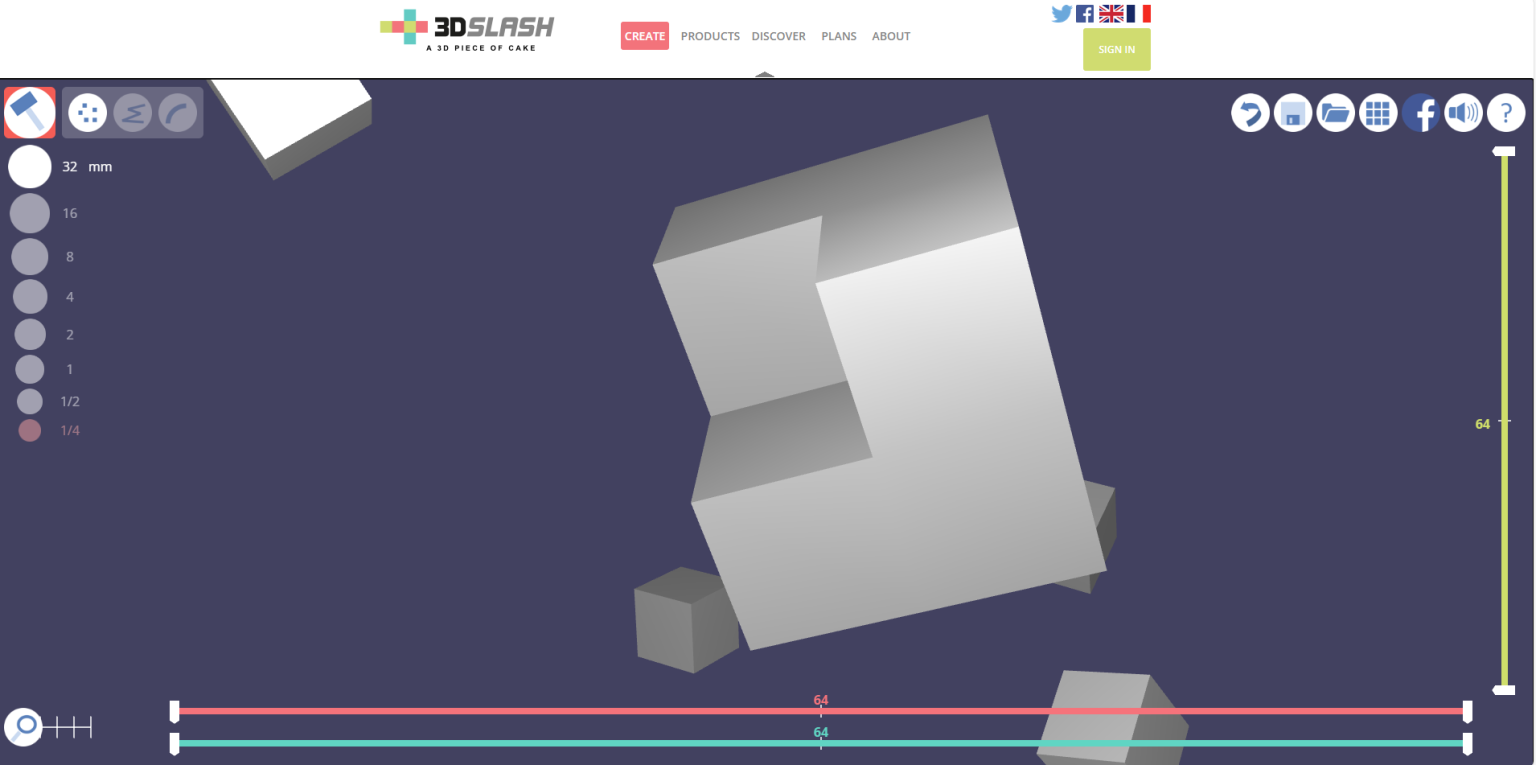Open the help question mark icon
The height and width of the screenshot is (765, 1536).
tap(1506, 113)
